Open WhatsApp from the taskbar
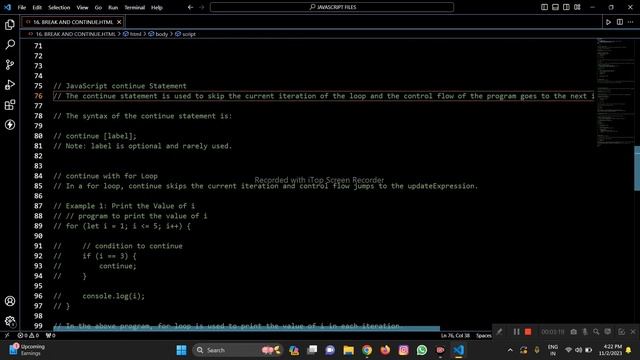Image resolution: width=640 pixels, height=360 pixels. (422, 350)
